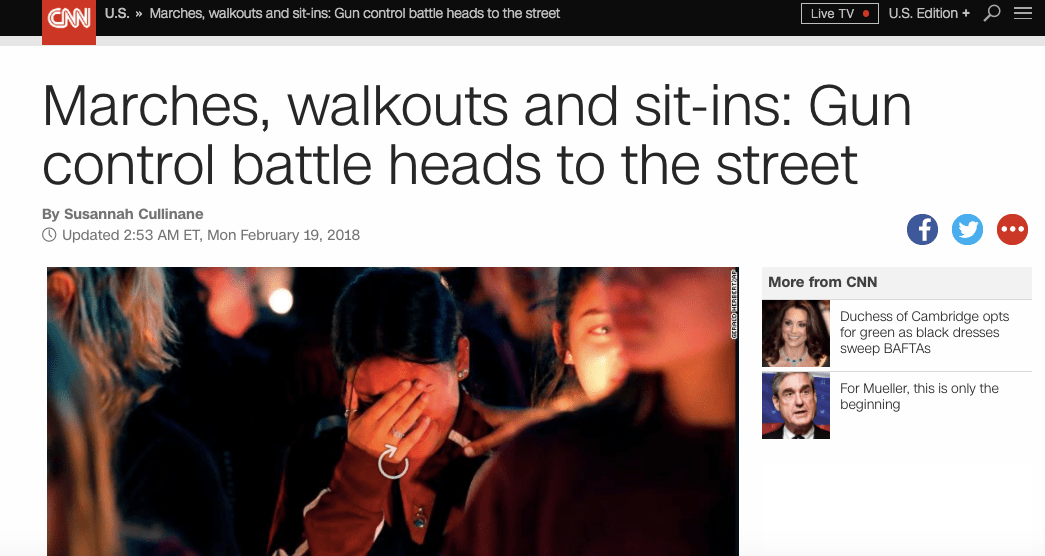Click Live TV button
This screenshot has height=556, width=1045.
coord(840,13)
